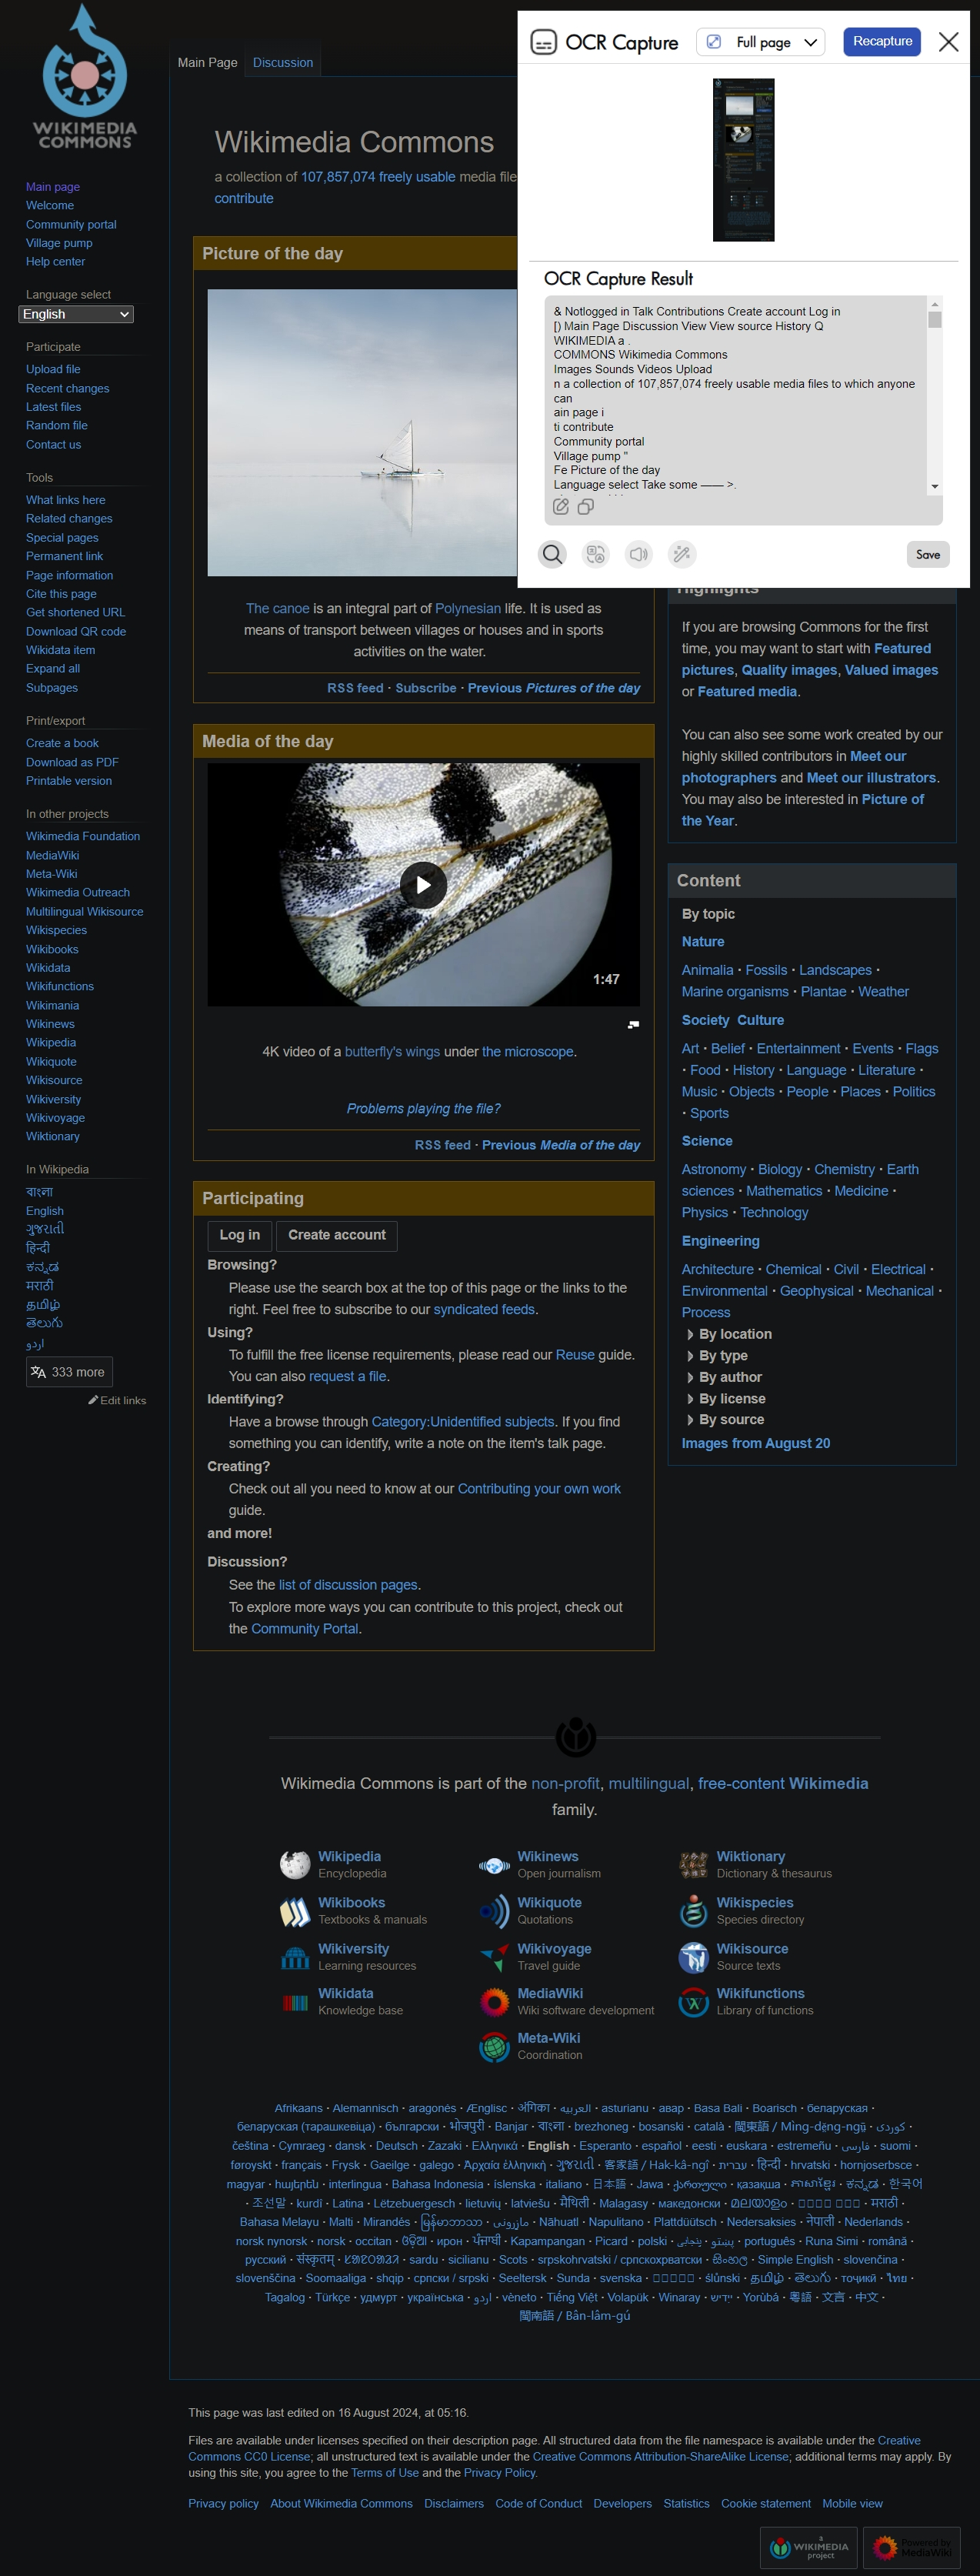Image resolution: width=980 pixels, height=2576 pixels.
Task: Open the Full page capture mode dropdown
Action: (761, 42)
